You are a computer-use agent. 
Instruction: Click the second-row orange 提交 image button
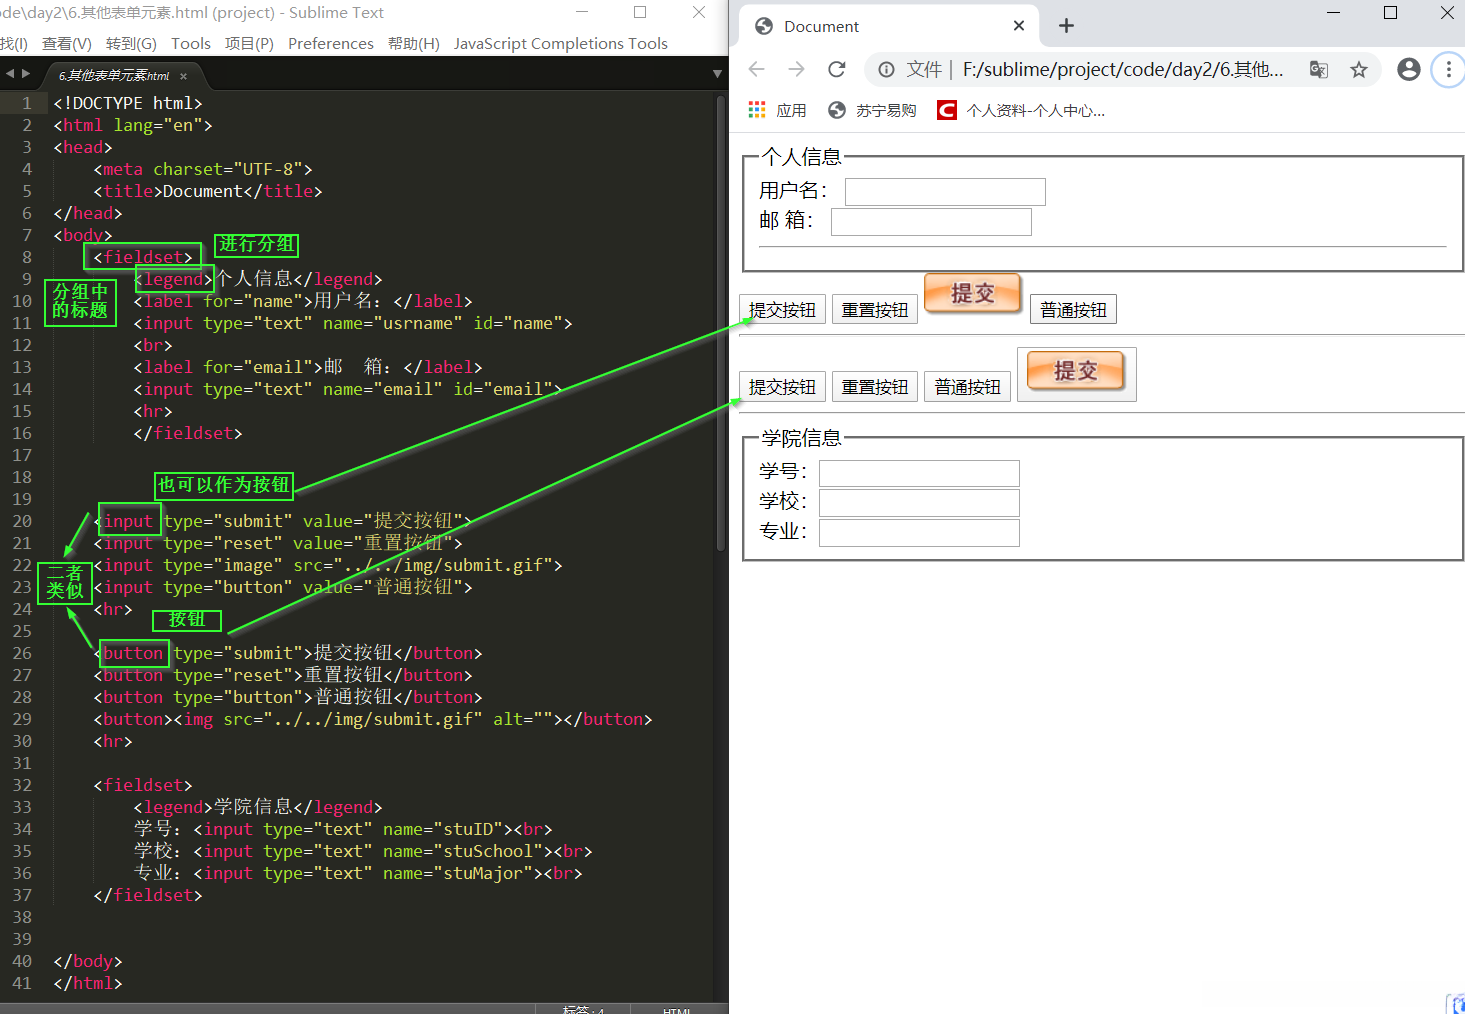[1077, 374]
